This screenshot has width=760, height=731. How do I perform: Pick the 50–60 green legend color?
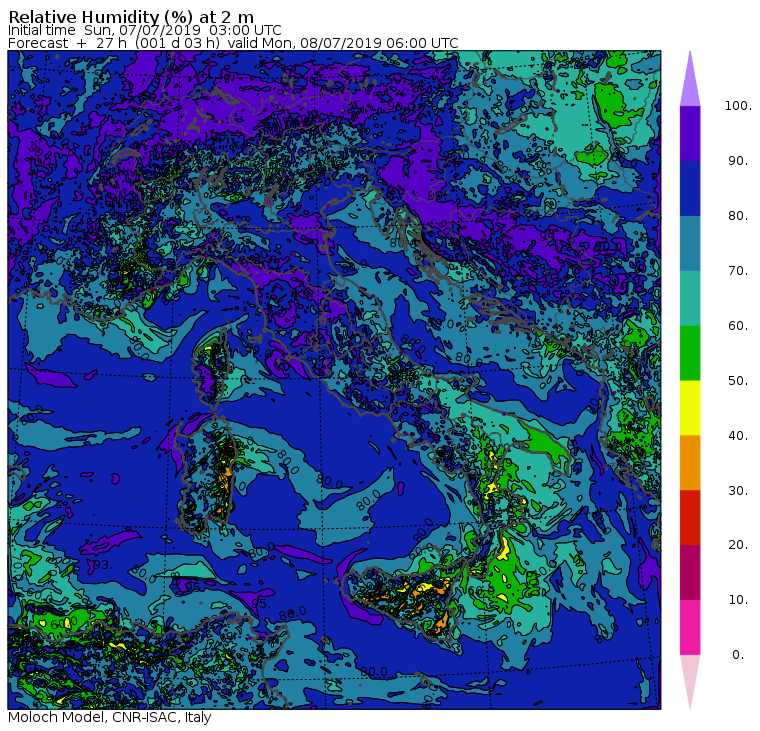coord(690,353)
